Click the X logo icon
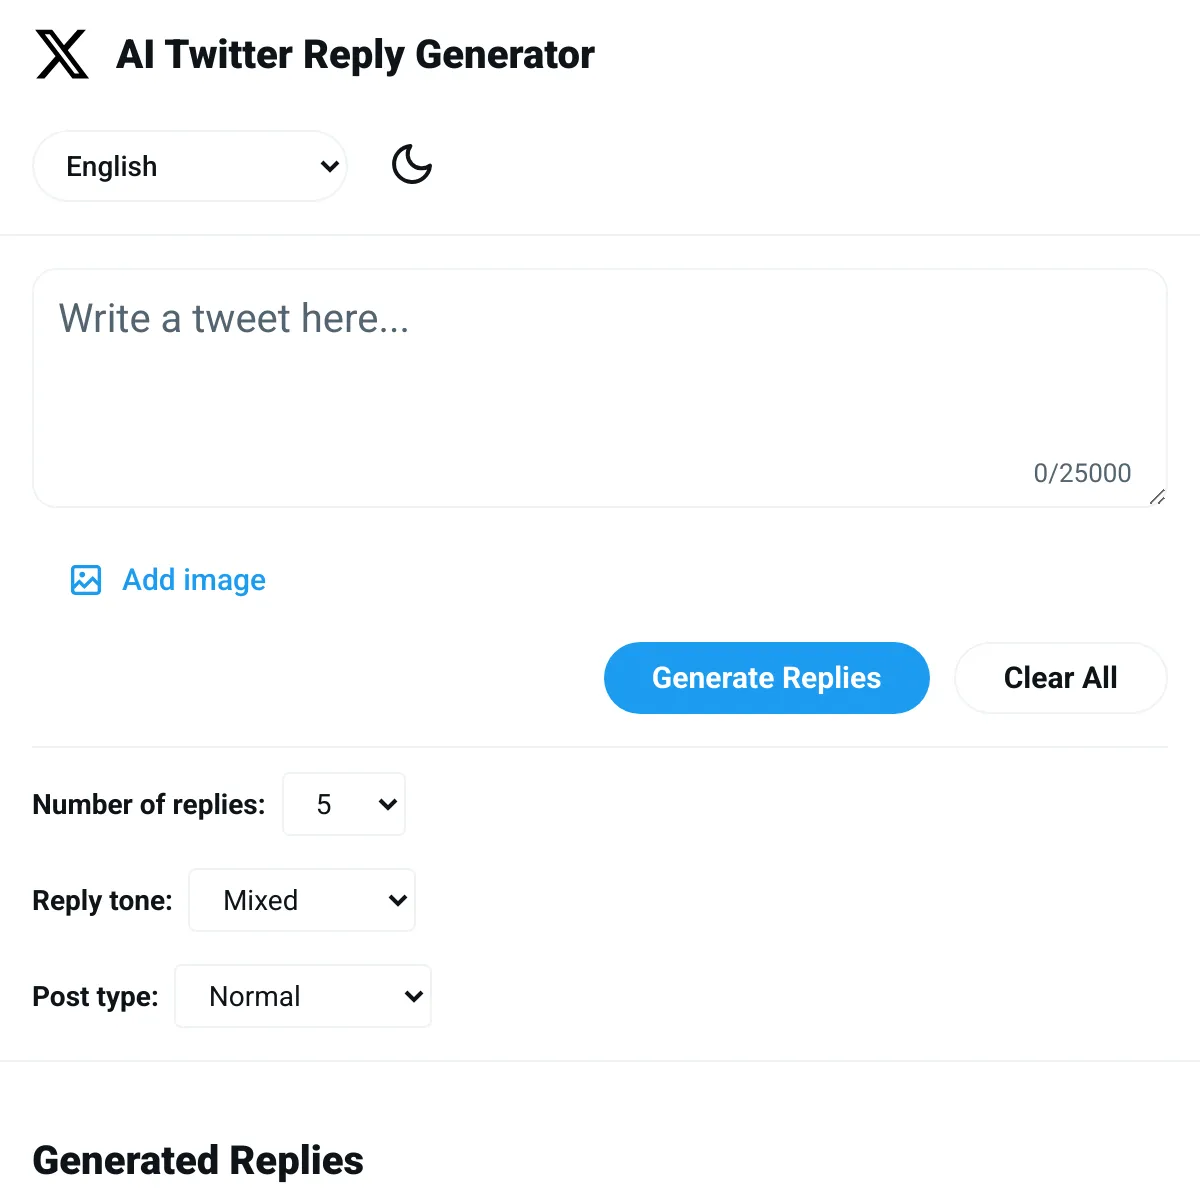The width and height of the screenshot is (1200, 1200). [62, 54]
